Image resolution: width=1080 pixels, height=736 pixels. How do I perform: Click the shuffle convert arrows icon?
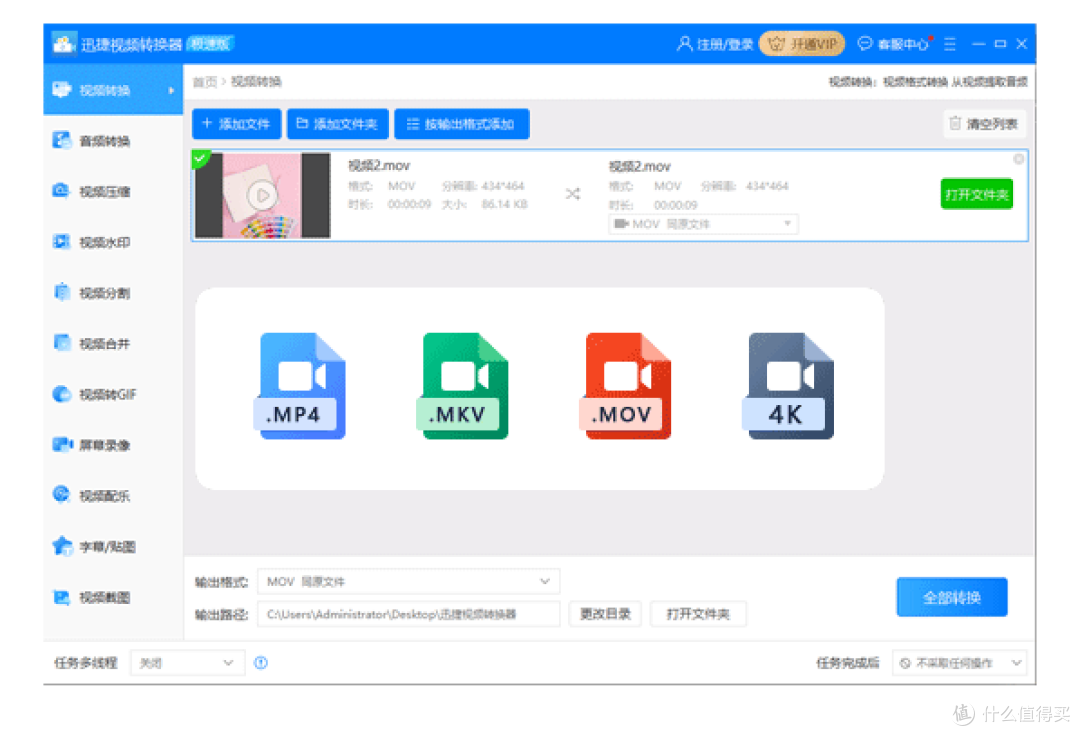(572, 194)
